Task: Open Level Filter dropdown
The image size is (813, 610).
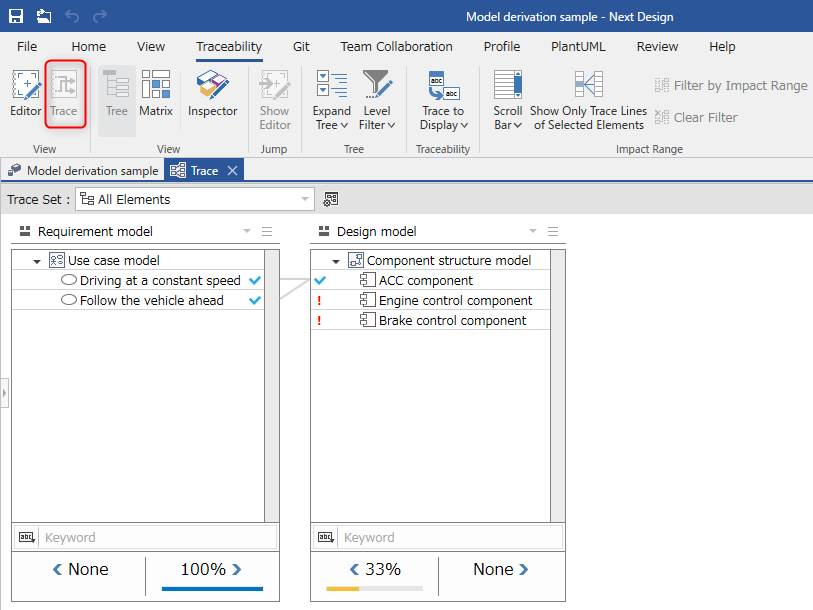Action: coord(376,100)
